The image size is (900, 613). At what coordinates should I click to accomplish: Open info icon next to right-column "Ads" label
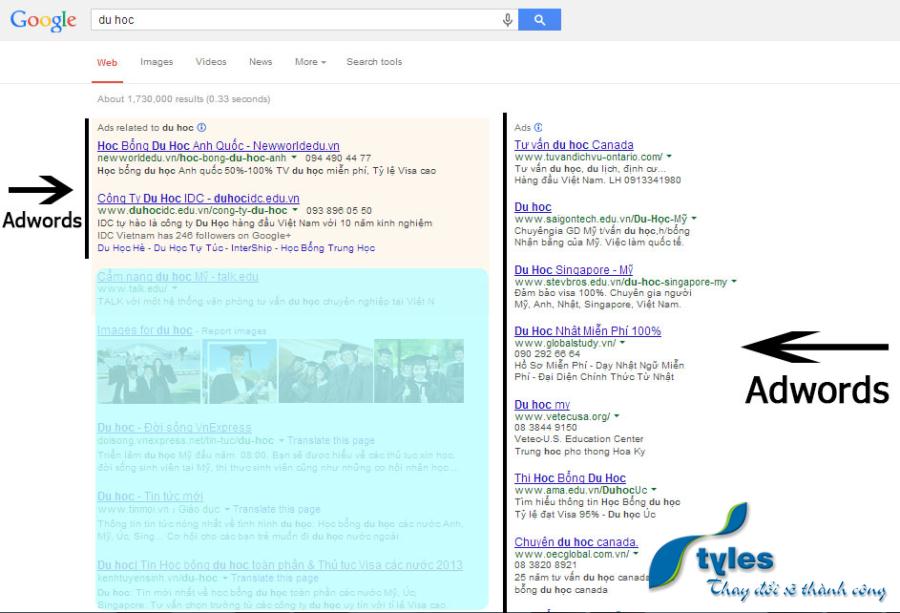point(538,127)
